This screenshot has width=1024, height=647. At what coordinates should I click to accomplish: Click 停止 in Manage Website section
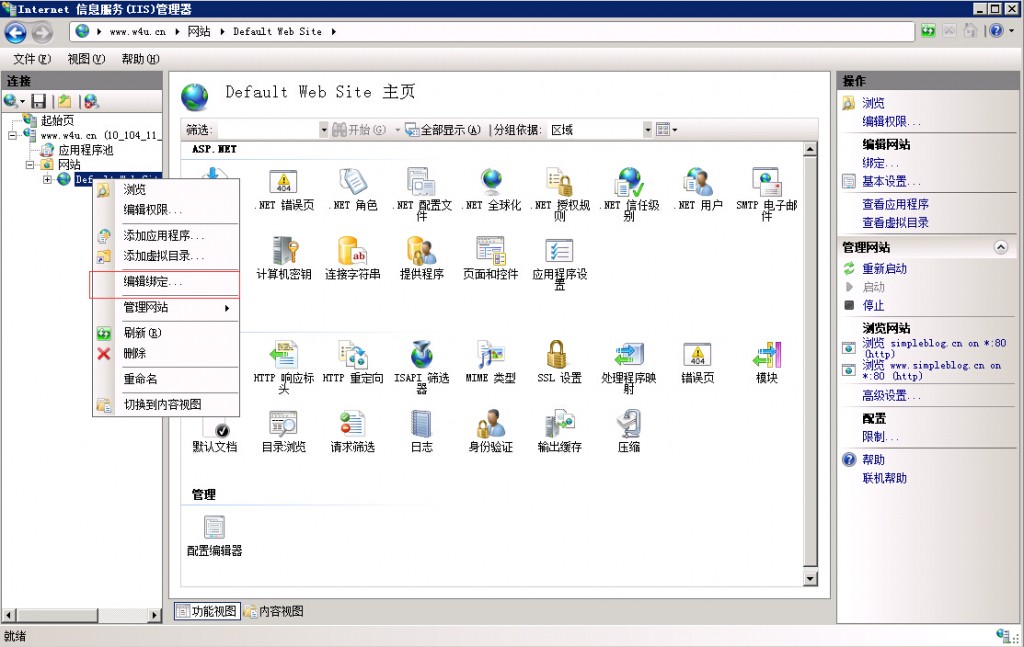coord(873,305)
